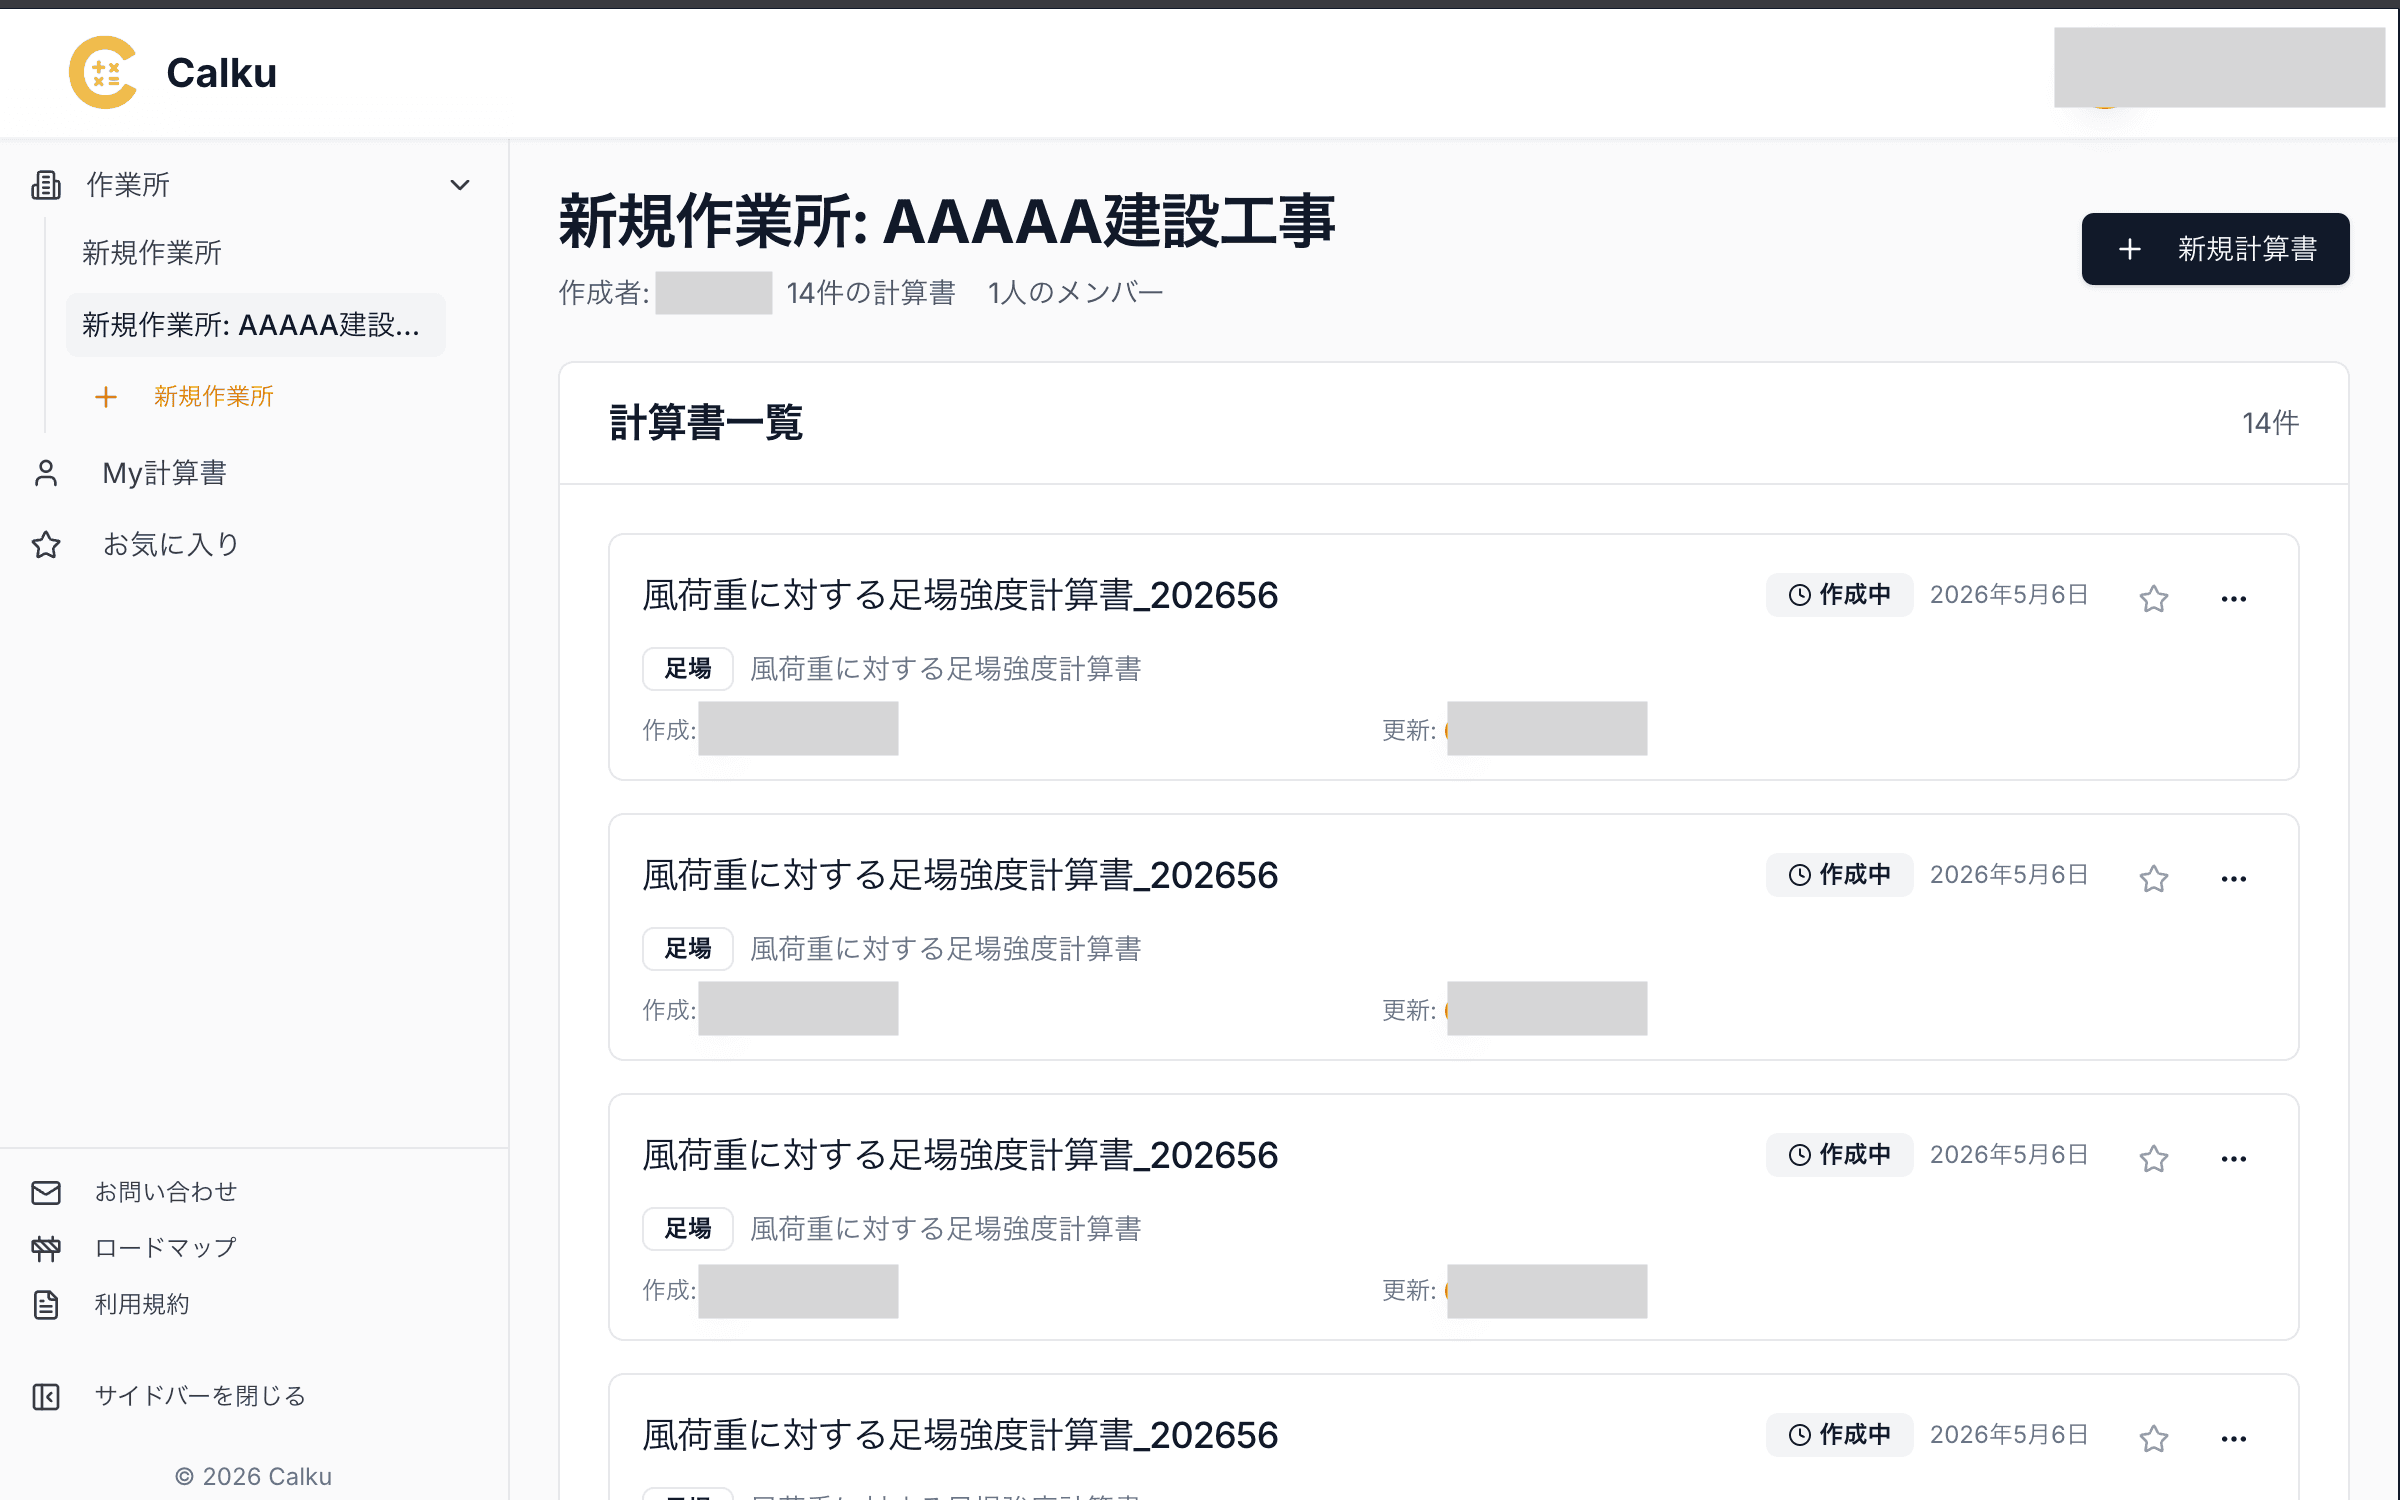Favorite the fourth calculation card's star
Screen dimensions: 2400x1500
click(x=2154, y=1438)
